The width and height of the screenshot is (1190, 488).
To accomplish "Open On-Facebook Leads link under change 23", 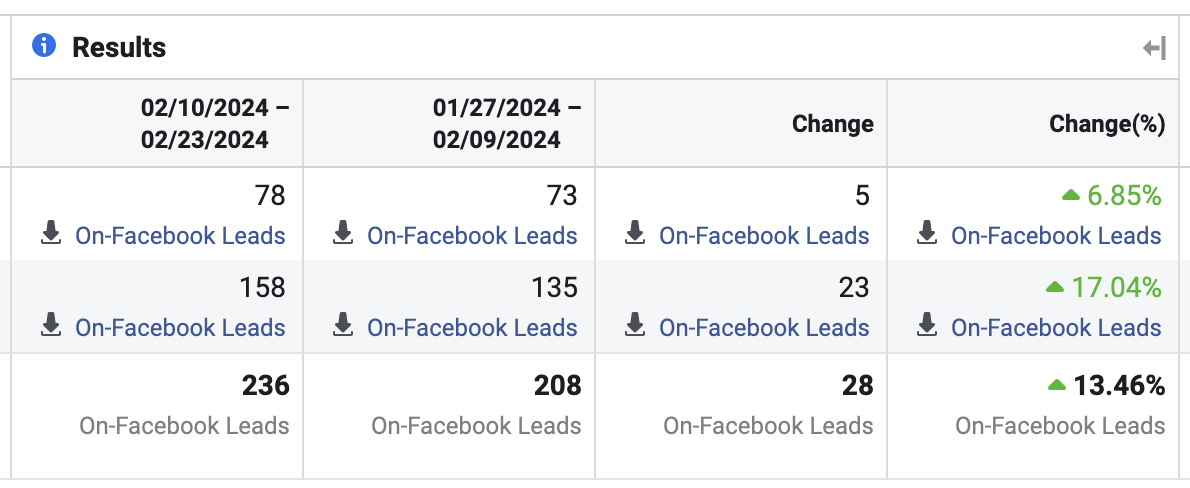I will click(x=763, y=327).
